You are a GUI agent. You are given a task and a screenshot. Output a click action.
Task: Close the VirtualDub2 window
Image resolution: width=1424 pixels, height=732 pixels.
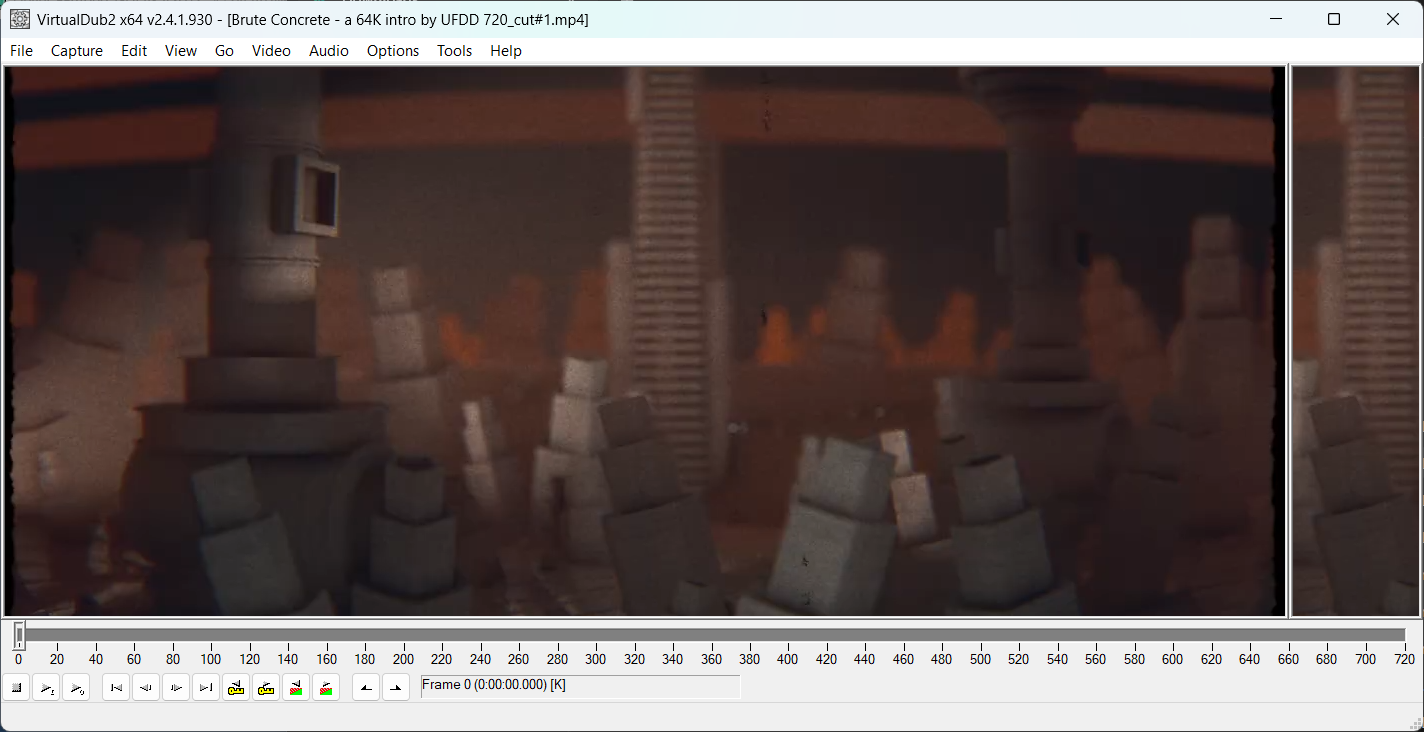pos(1393,19)
